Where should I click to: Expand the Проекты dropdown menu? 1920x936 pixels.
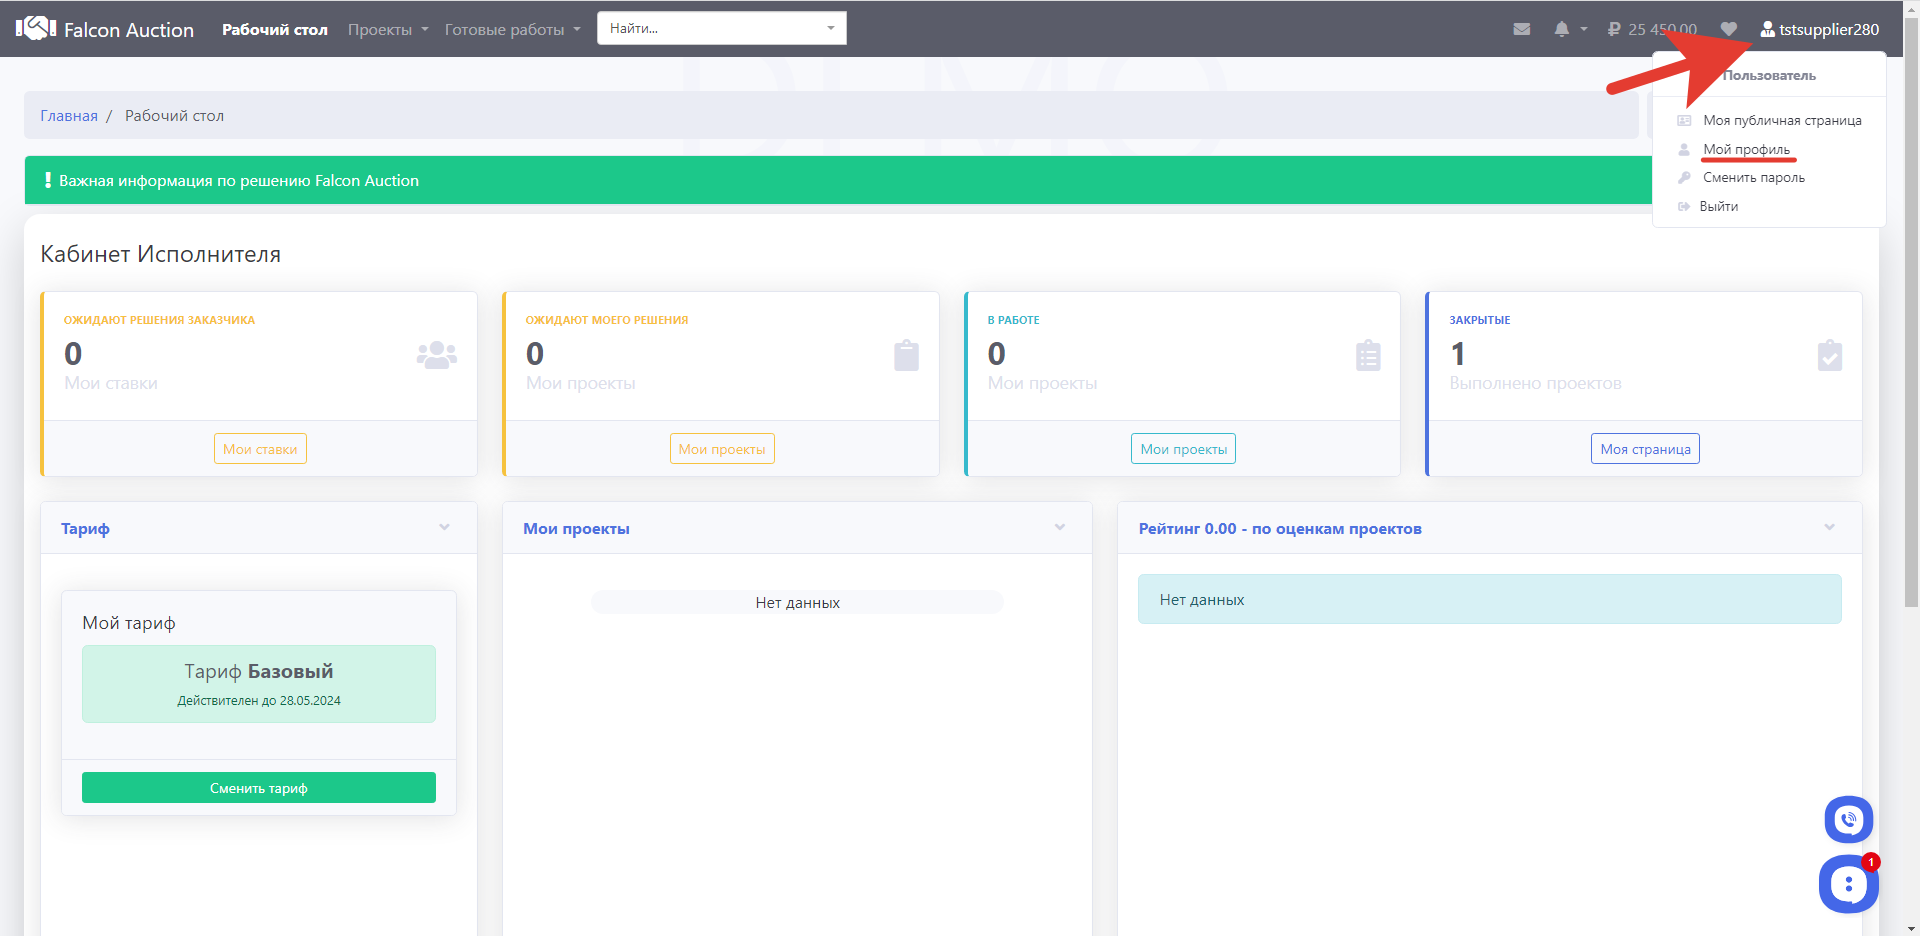pyautogui.click(x=388, y=29)
